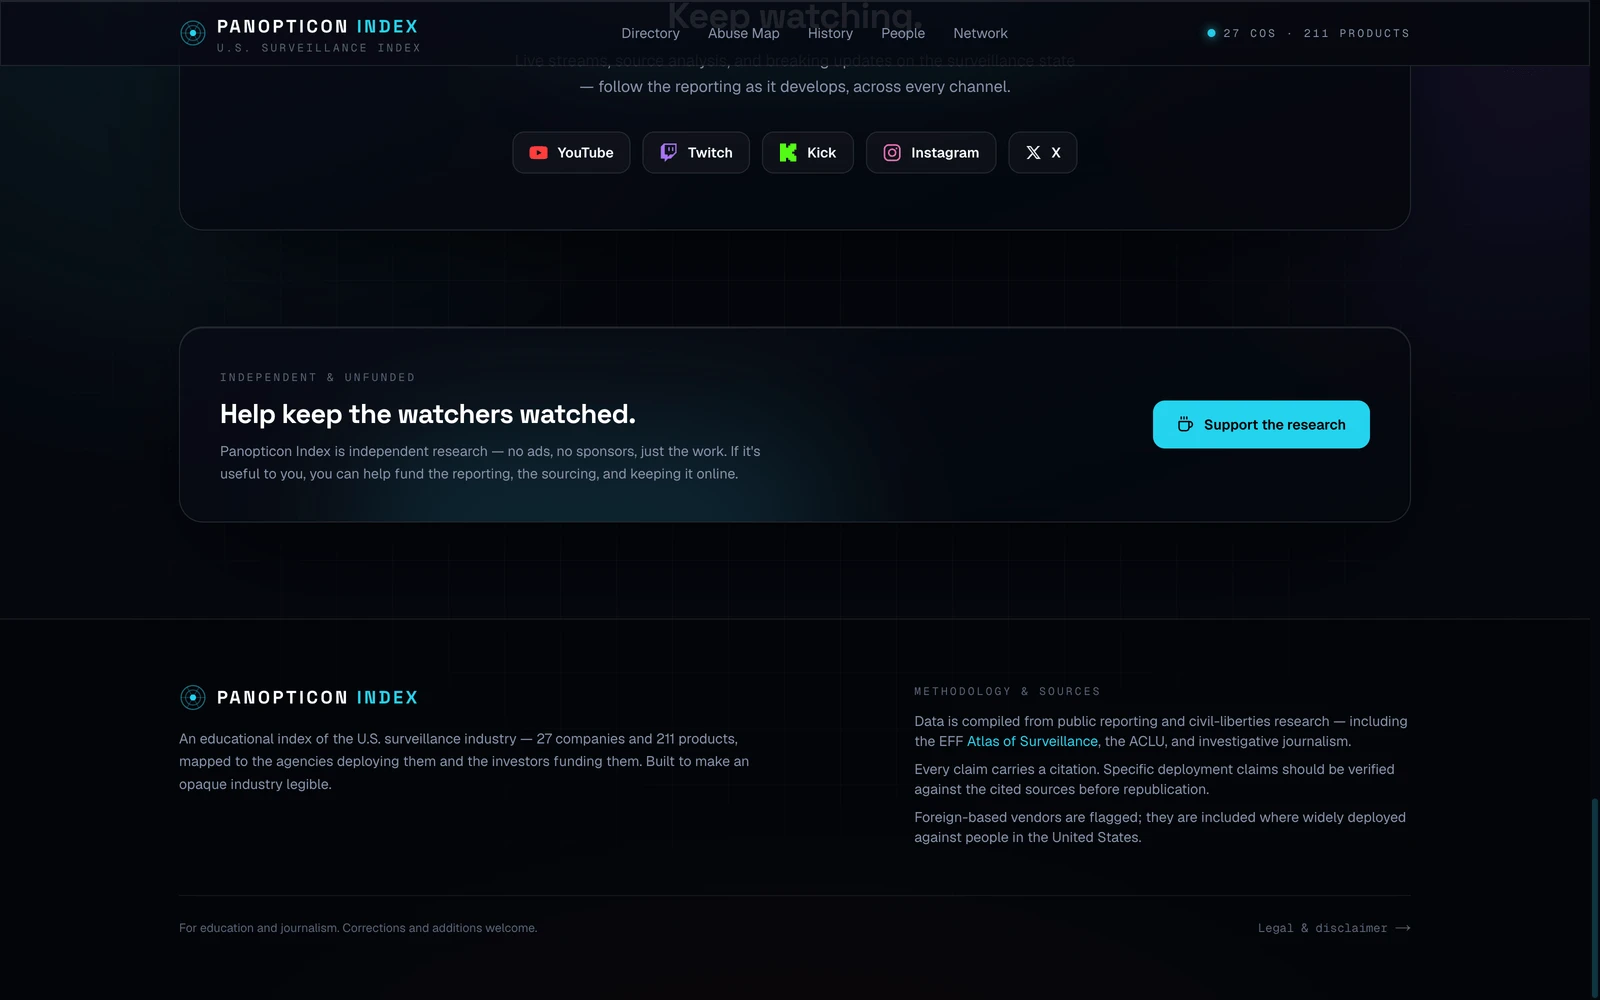Follow the Atlas of Surveillance link
The width and height of the screenshot is (1600, 1000).
pyautogui.click(x=1032, y=741)
